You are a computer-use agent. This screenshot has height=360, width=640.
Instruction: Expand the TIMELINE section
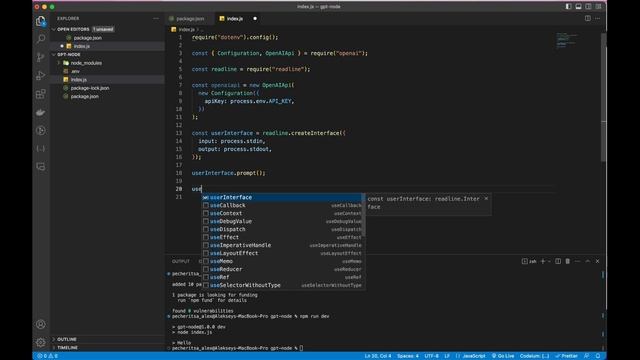click(67, 348)
